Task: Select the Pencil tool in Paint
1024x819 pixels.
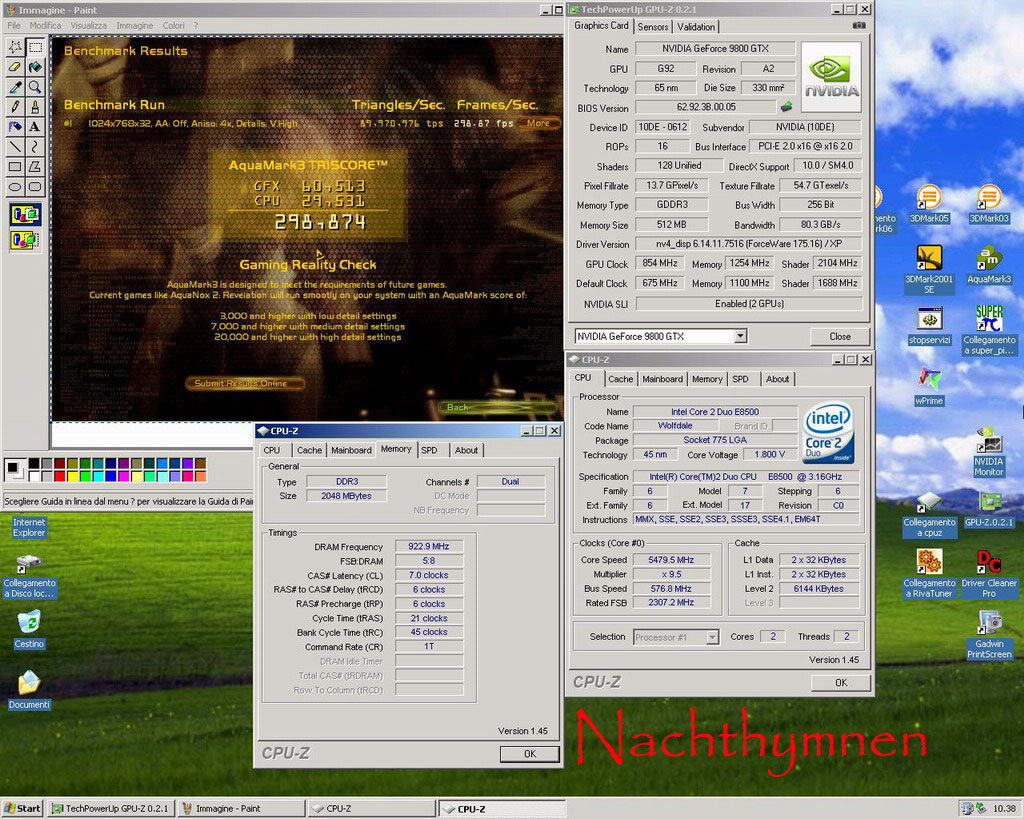Action: (x=14, y=106)
